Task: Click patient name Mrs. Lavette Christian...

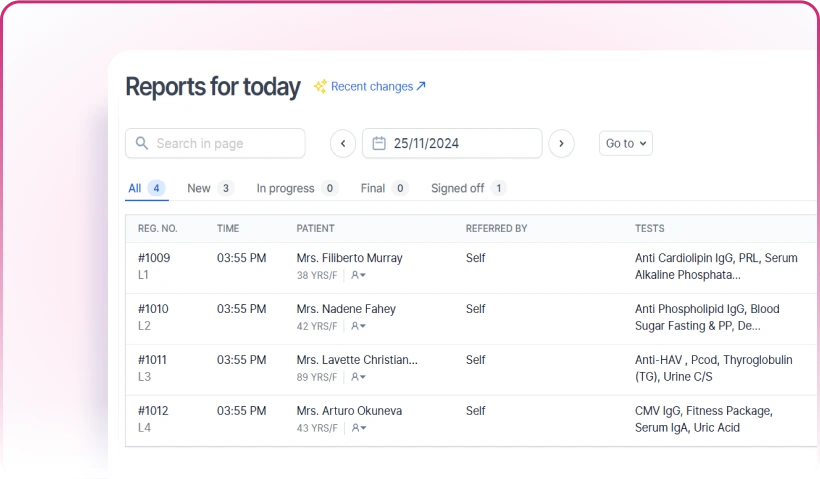Action: 357,360
